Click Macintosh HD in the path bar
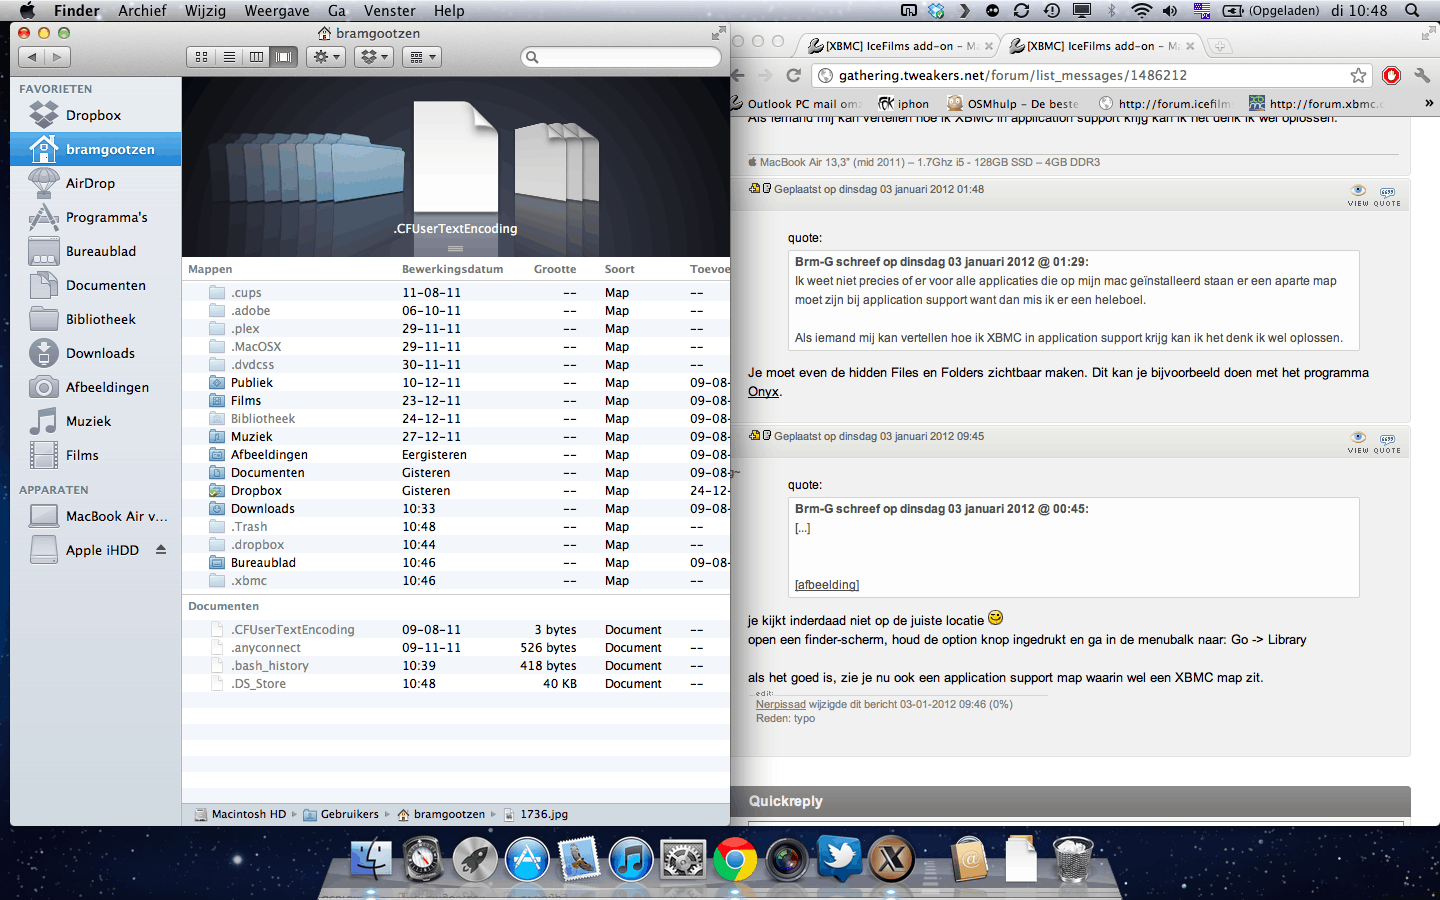The width and height of the screenshot is (1440, 900). pyautogui.click(x=240, y=814)
